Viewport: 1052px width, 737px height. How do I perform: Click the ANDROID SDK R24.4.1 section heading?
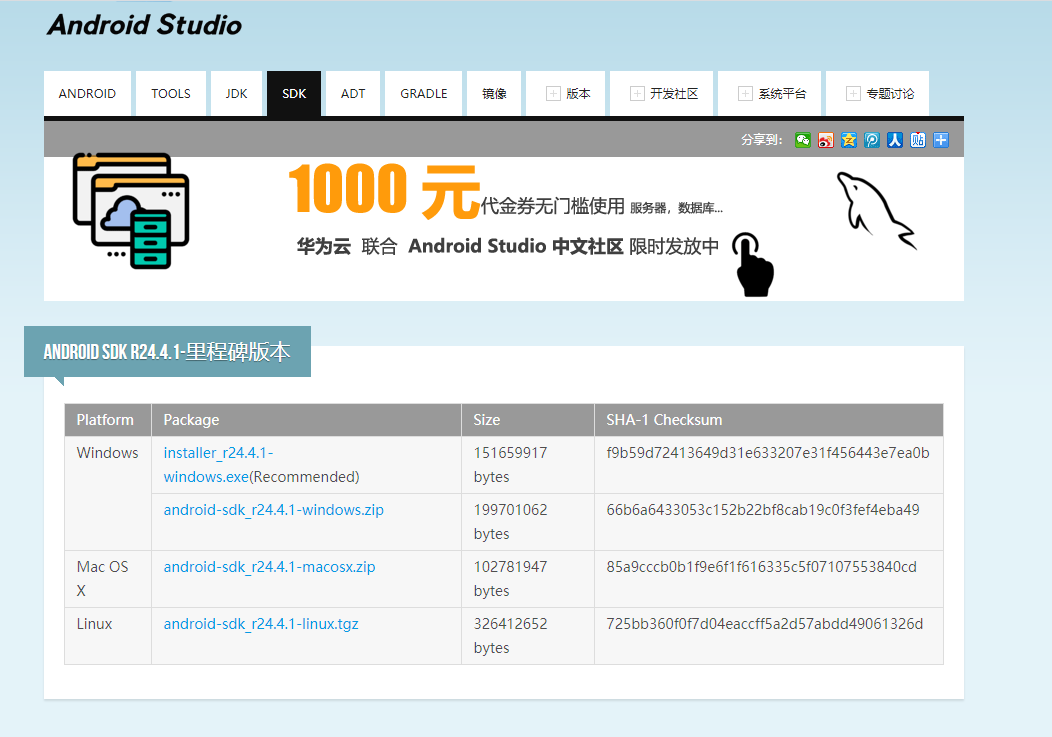[x=167, y=352]
